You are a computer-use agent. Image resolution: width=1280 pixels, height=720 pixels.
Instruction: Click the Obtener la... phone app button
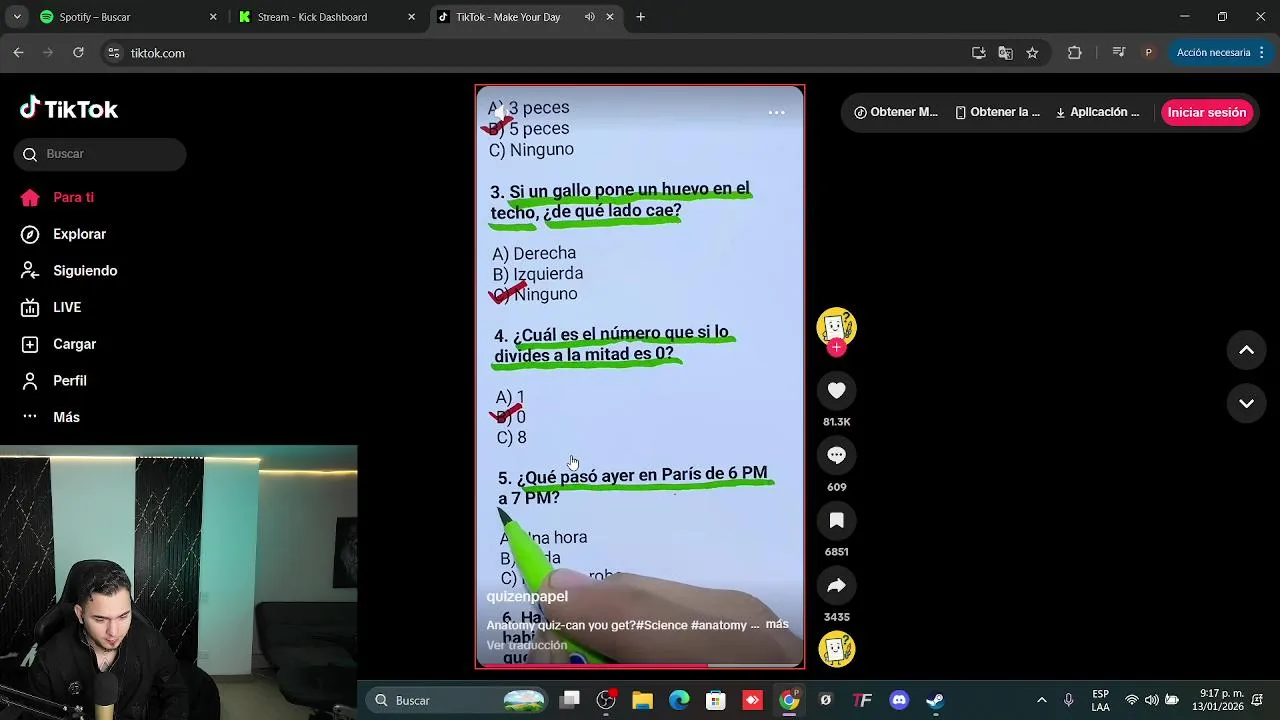point(998,113)
